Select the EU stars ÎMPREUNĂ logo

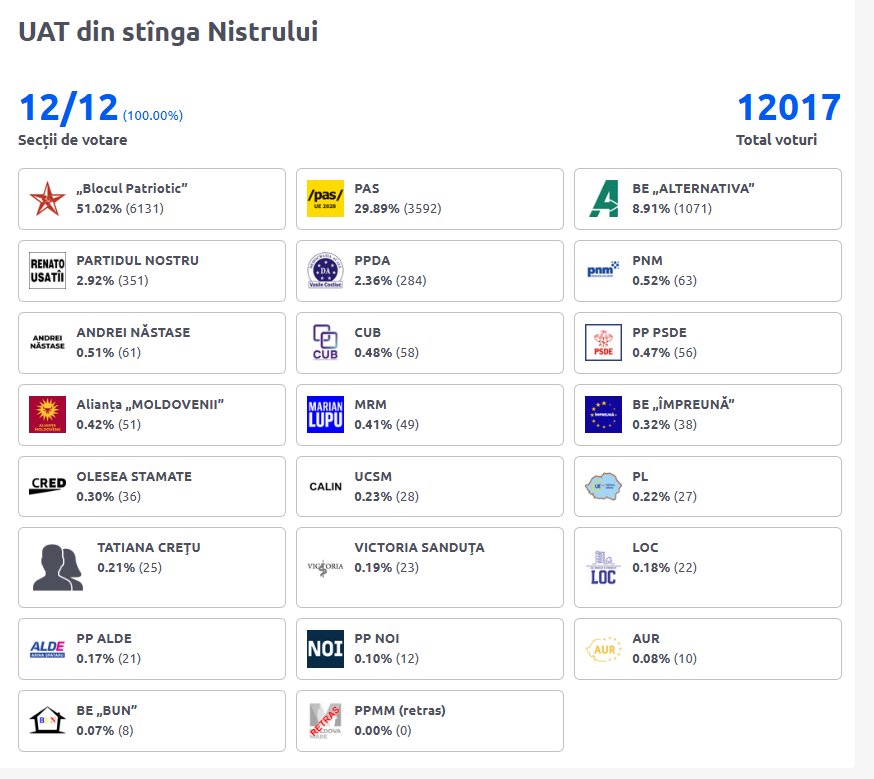(x=603, y=415)
